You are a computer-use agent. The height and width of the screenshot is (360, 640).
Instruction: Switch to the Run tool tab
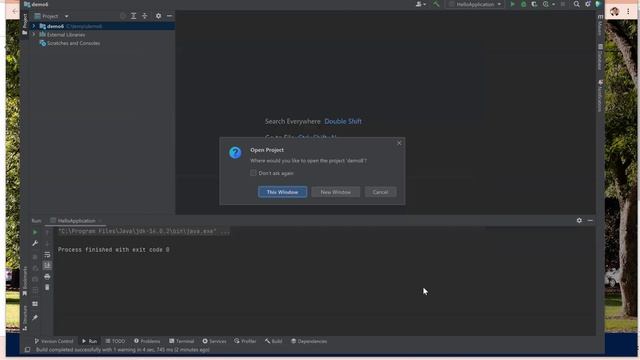[x=89, y=341]
